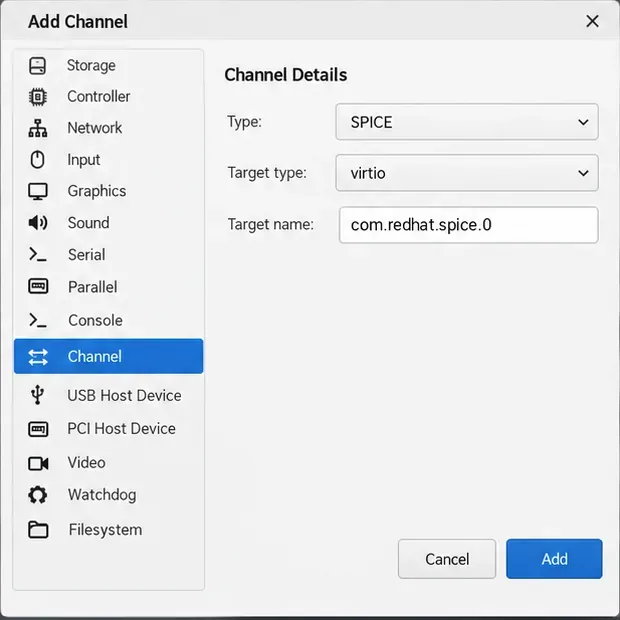This screenshot has height=620, width=620.
Task: Click the Cancel button
Action: (x=447, y=559)
